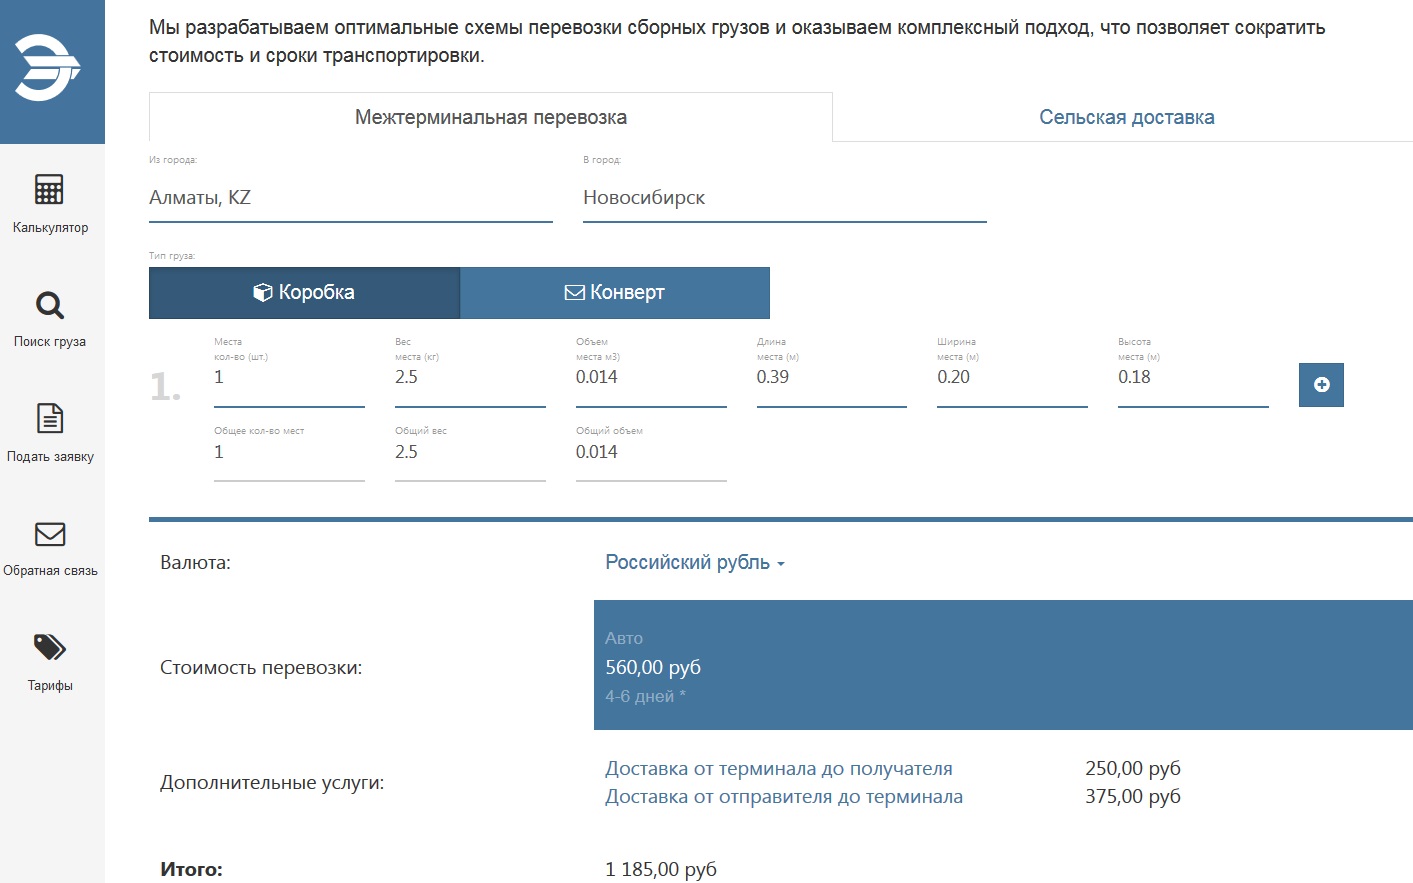Open the Калькулятор calculator icon
The height and width of the screenshot is (883, 1413).
point(49,190)
